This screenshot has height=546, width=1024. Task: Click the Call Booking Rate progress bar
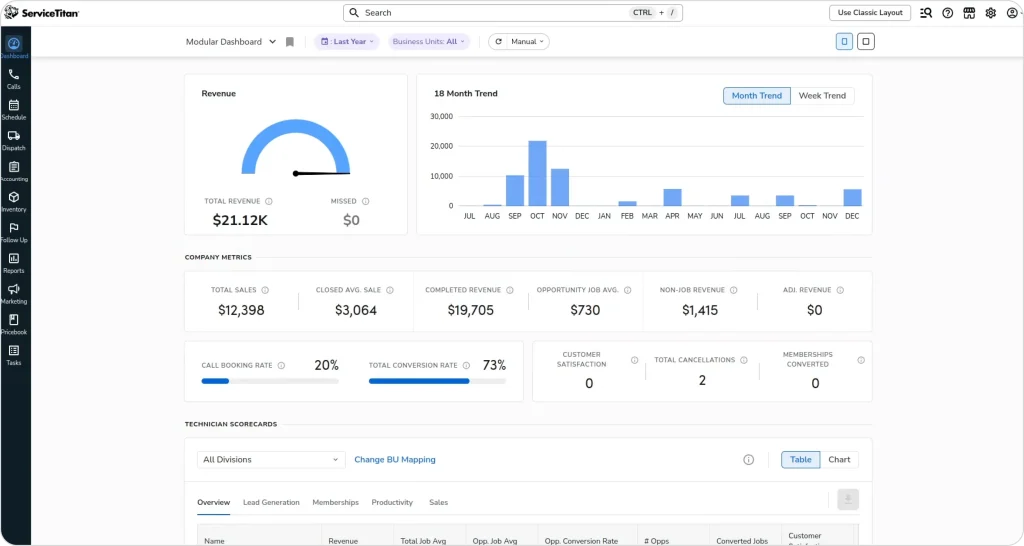point(270,381)
